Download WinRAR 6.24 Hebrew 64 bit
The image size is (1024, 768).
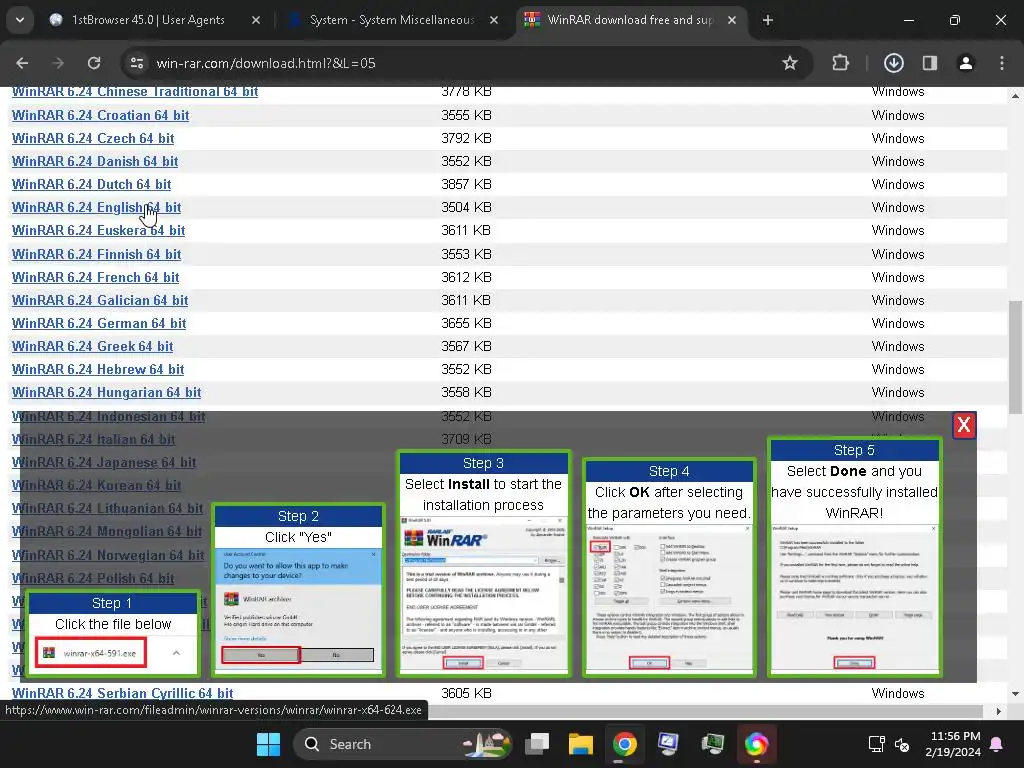98,370
